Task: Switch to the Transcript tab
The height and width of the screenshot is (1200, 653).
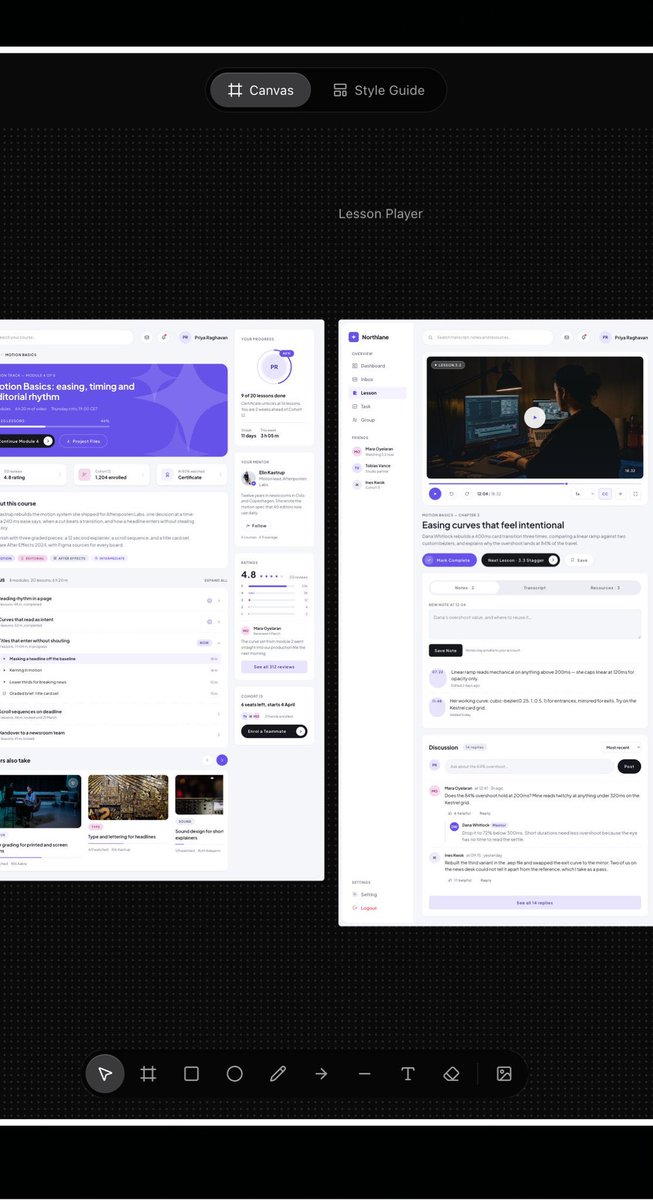Action: tap(535, 588)
